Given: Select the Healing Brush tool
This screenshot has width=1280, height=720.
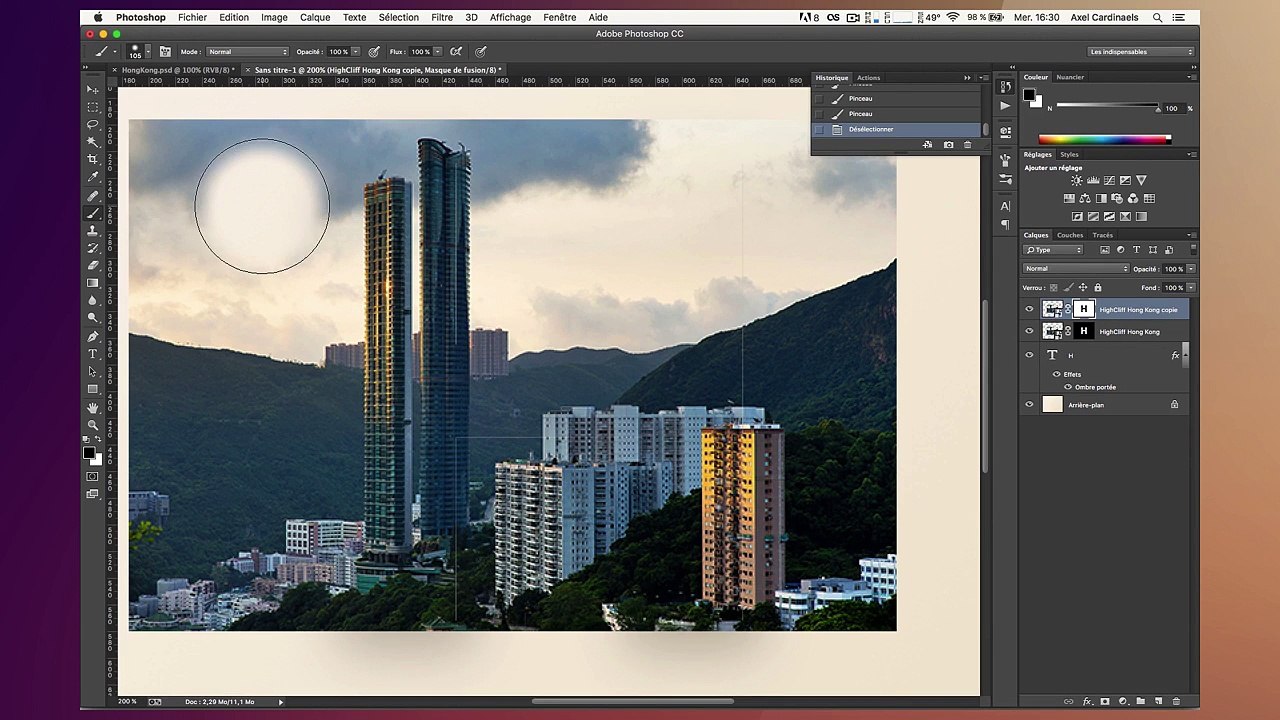Looking at the screenshot, I should click(x=93, y=195).
